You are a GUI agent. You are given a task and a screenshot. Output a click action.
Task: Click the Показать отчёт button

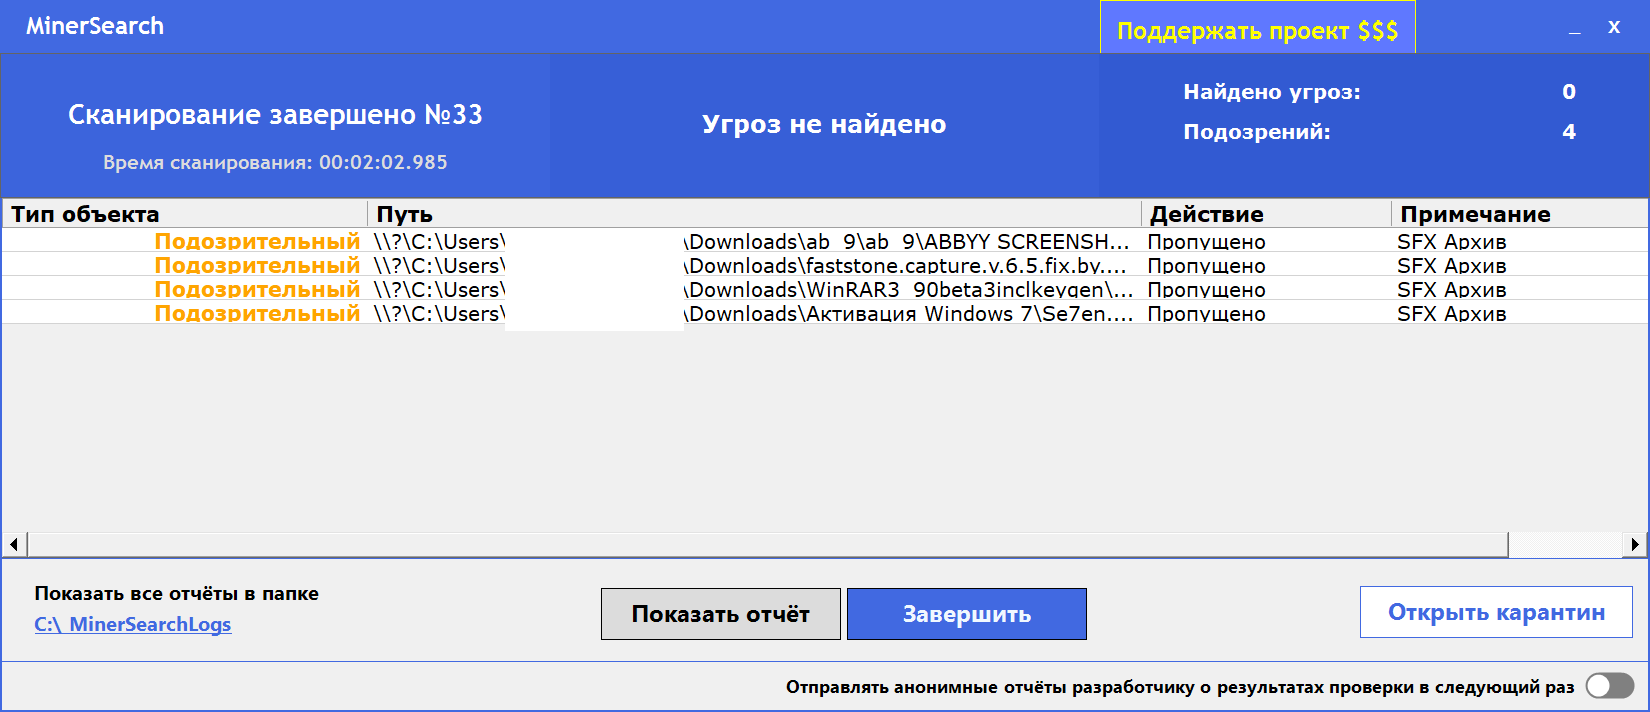point(720,614)
